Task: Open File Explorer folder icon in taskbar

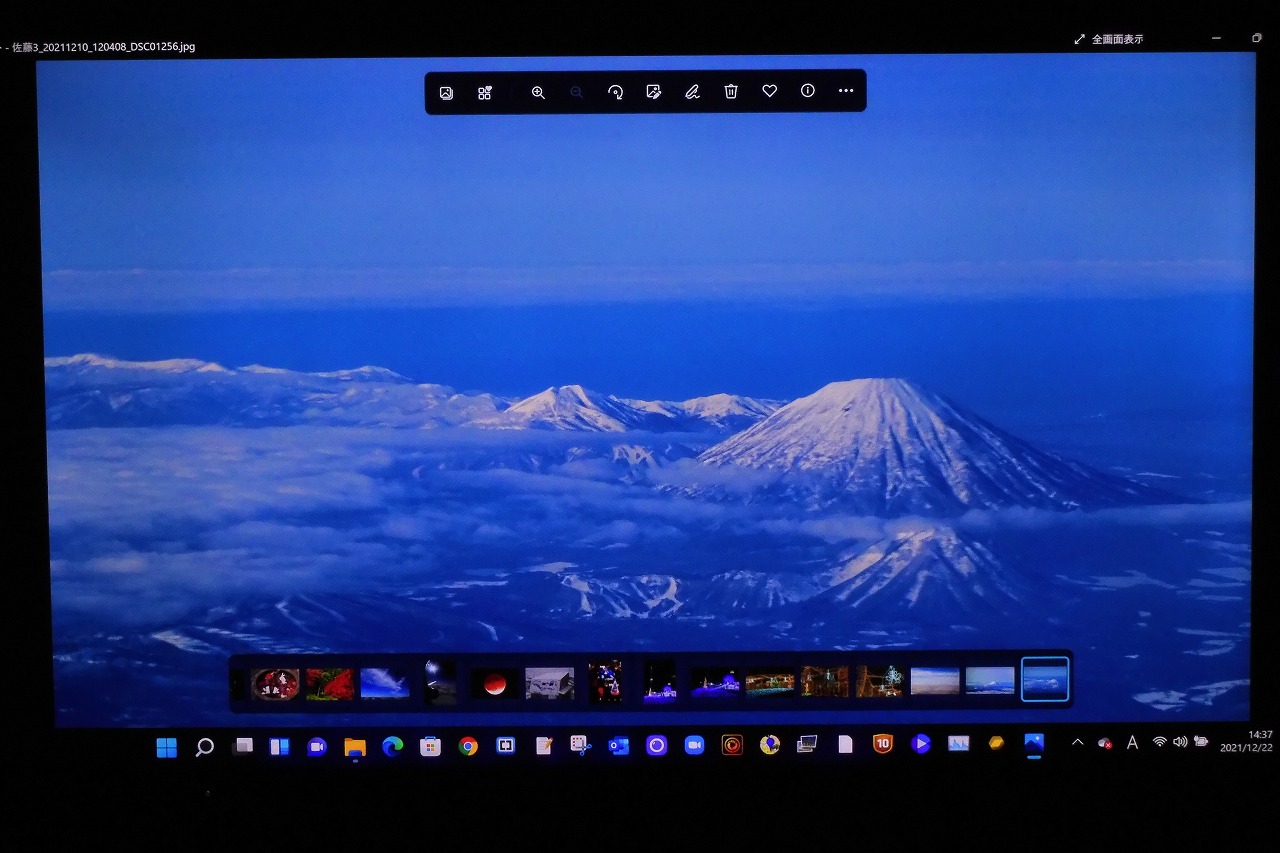Action: tap(354, 747)
